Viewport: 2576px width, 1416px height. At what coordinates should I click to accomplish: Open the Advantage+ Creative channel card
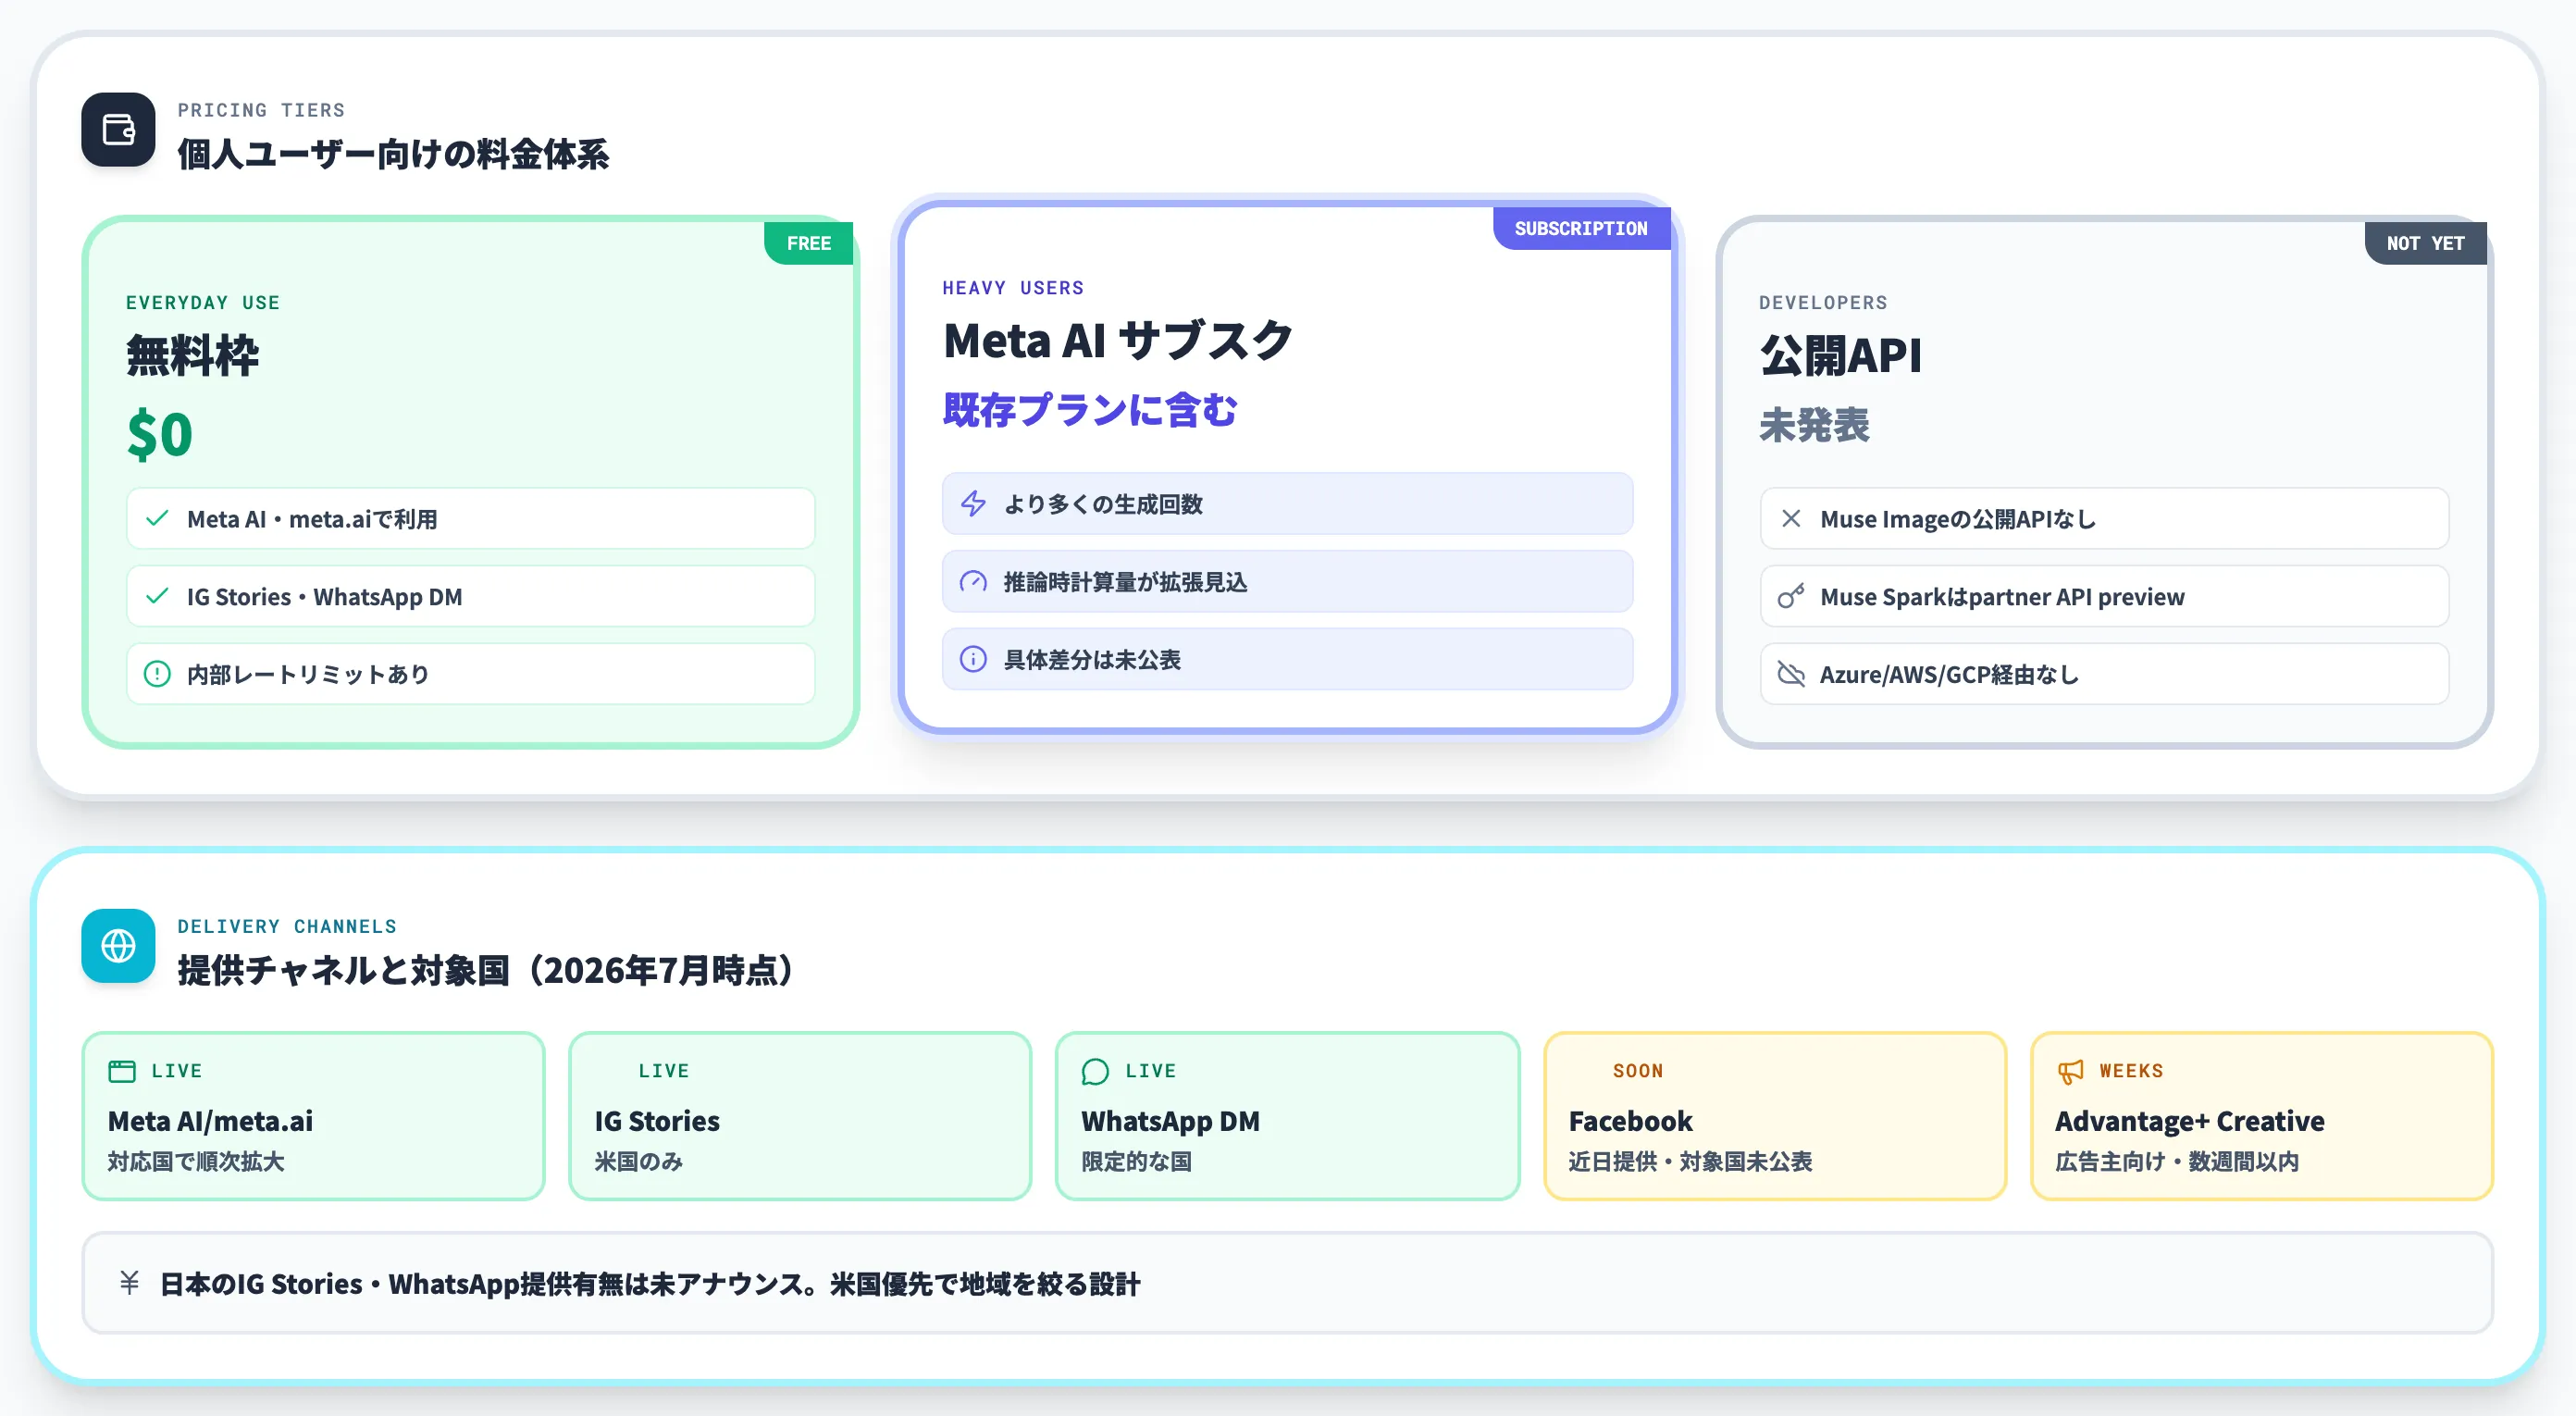click(2262, 1116)
